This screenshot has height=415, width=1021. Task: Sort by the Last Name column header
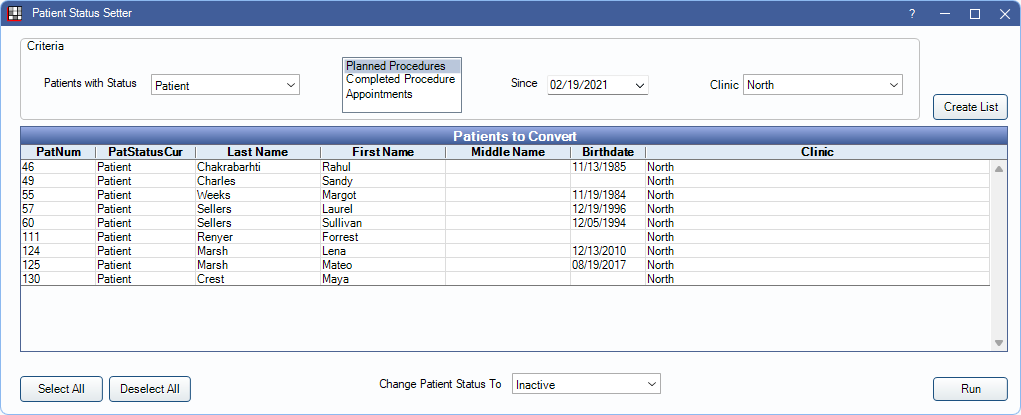(257, 152)
